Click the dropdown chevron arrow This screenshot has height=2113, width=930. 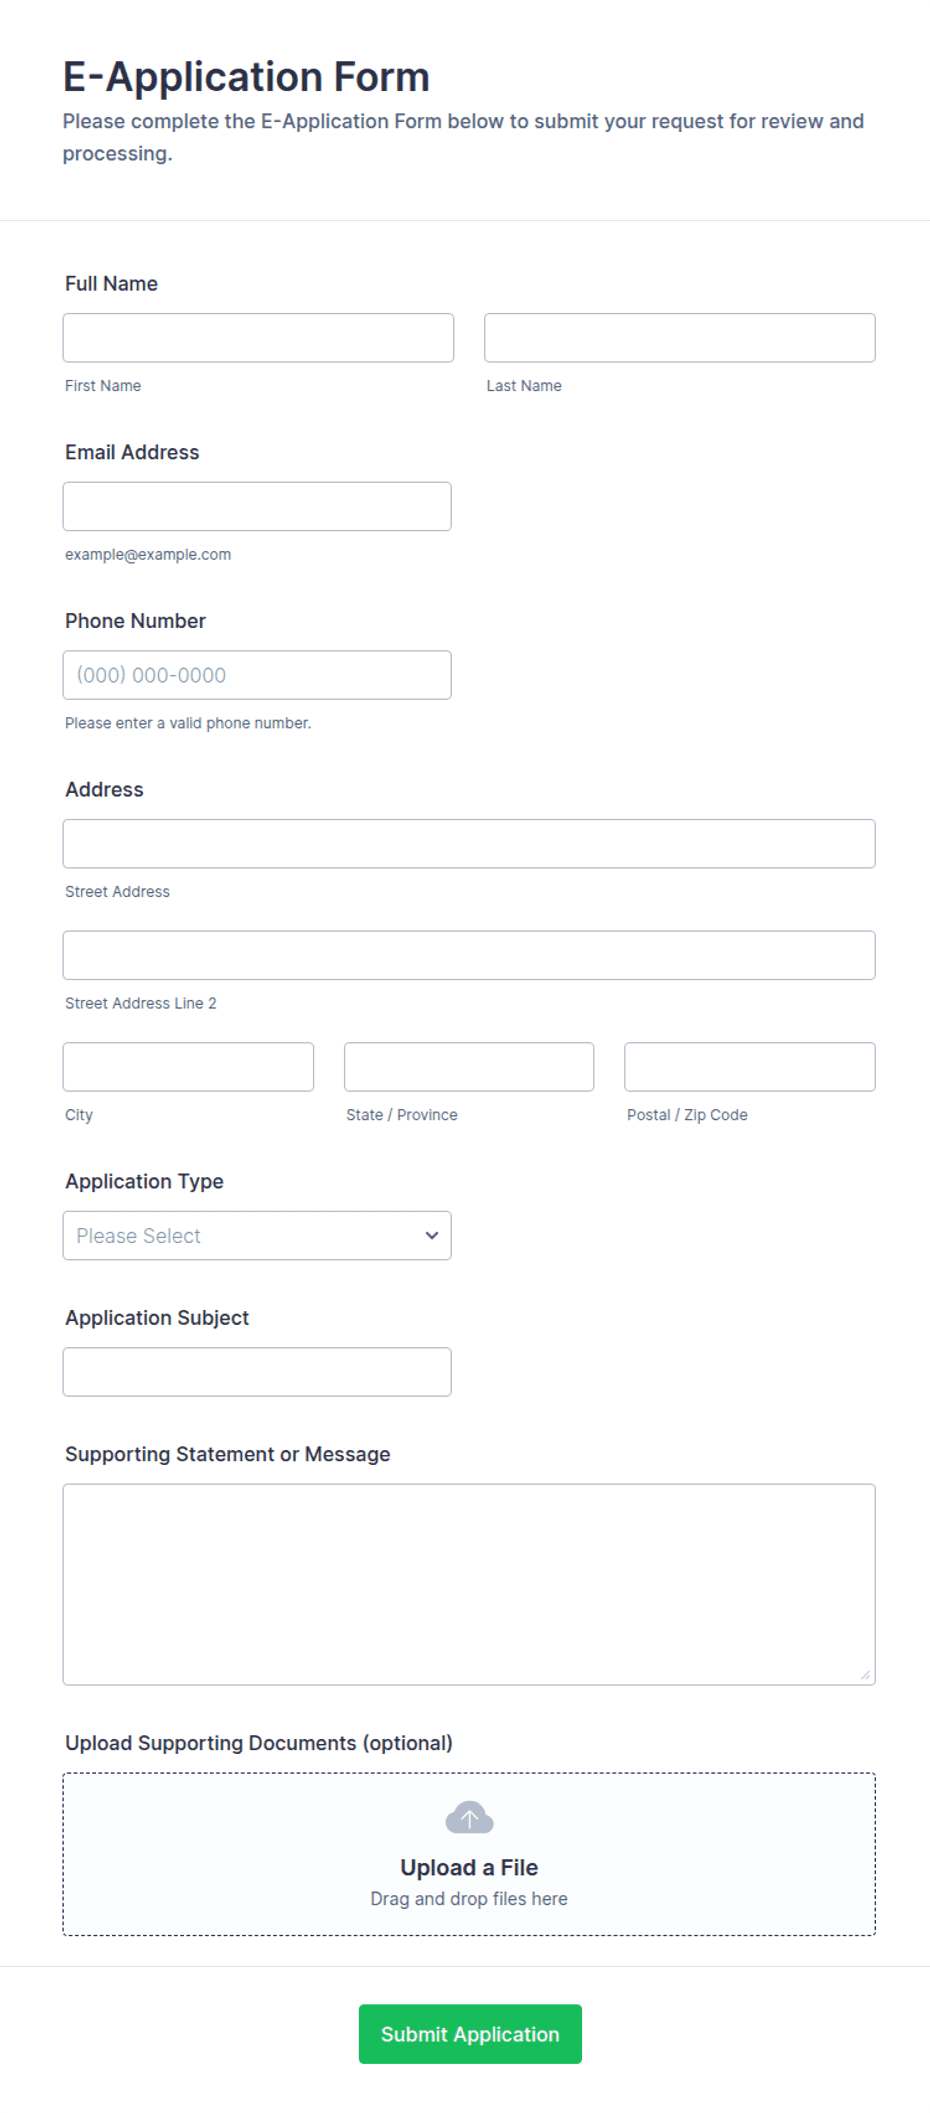click(432, 1235)
